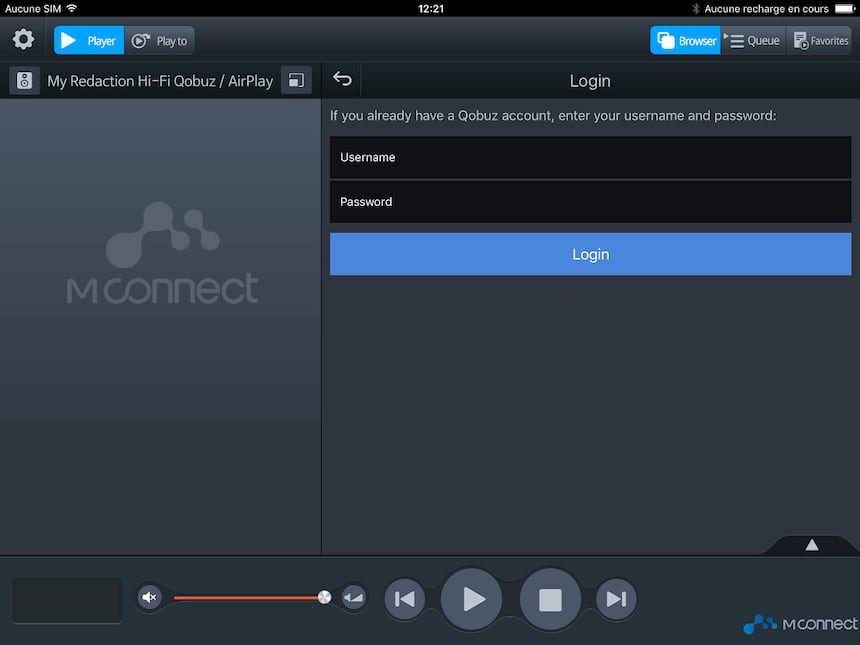Go back with the return arrow
860x645 pixels.
[x=342, y=80]
